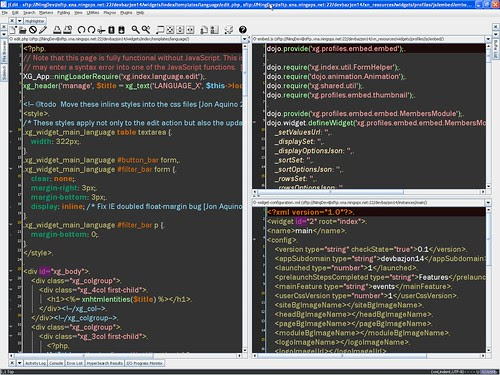Click the New File toolbar icon
500x375 pixels.
coord(13,30)
